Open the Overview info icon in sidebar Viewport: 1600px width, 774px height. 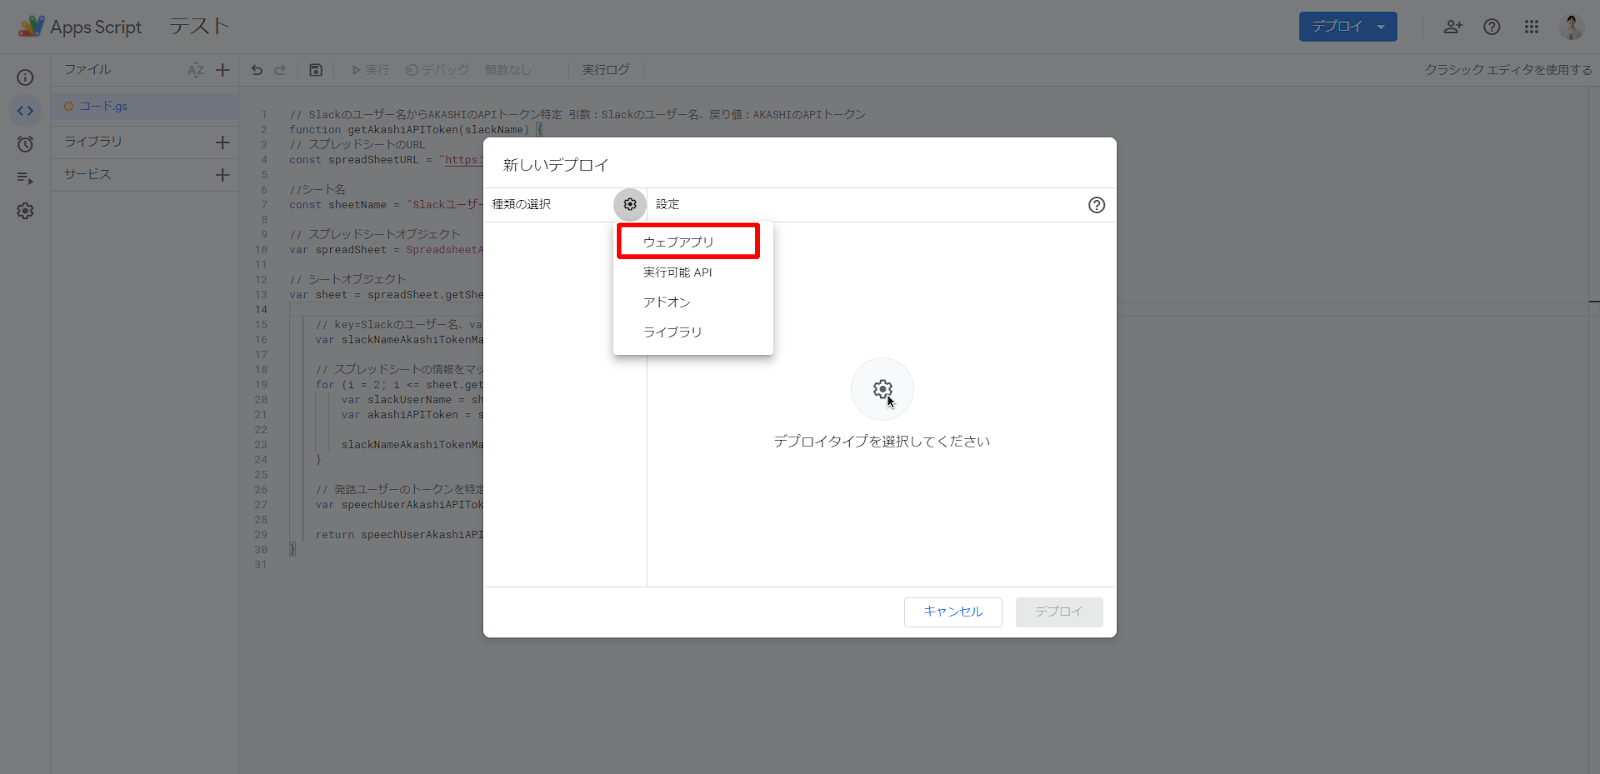click(x=25, y=78)
